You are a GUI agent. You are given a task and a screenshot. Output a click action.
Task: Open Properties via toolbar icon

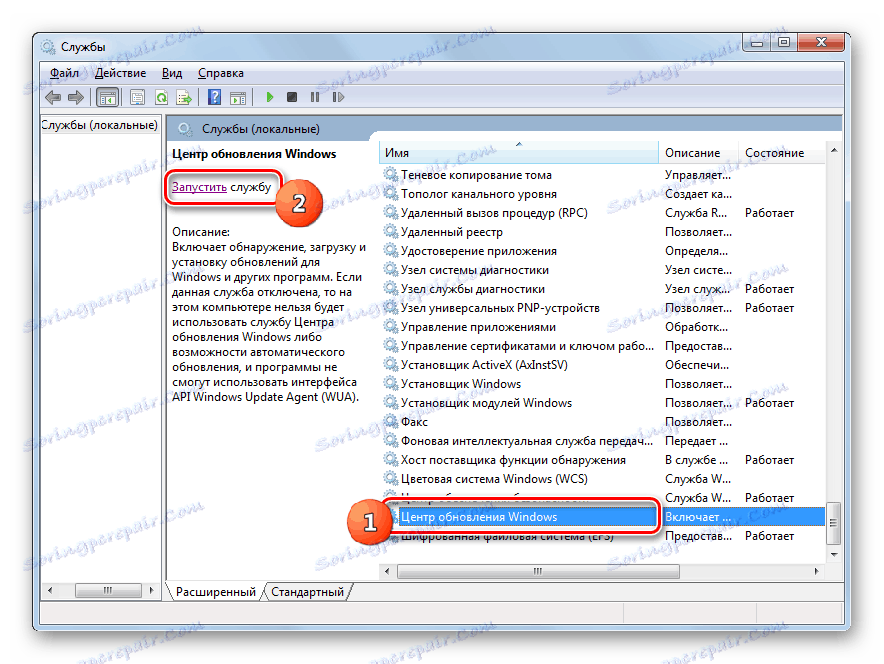tap(137, 98)
